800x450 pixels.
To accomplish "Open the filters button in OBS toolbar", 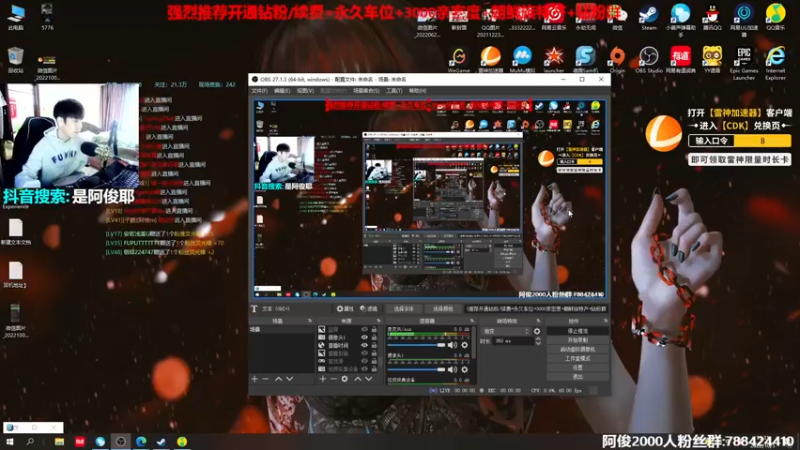I will (x=368, y=309).
